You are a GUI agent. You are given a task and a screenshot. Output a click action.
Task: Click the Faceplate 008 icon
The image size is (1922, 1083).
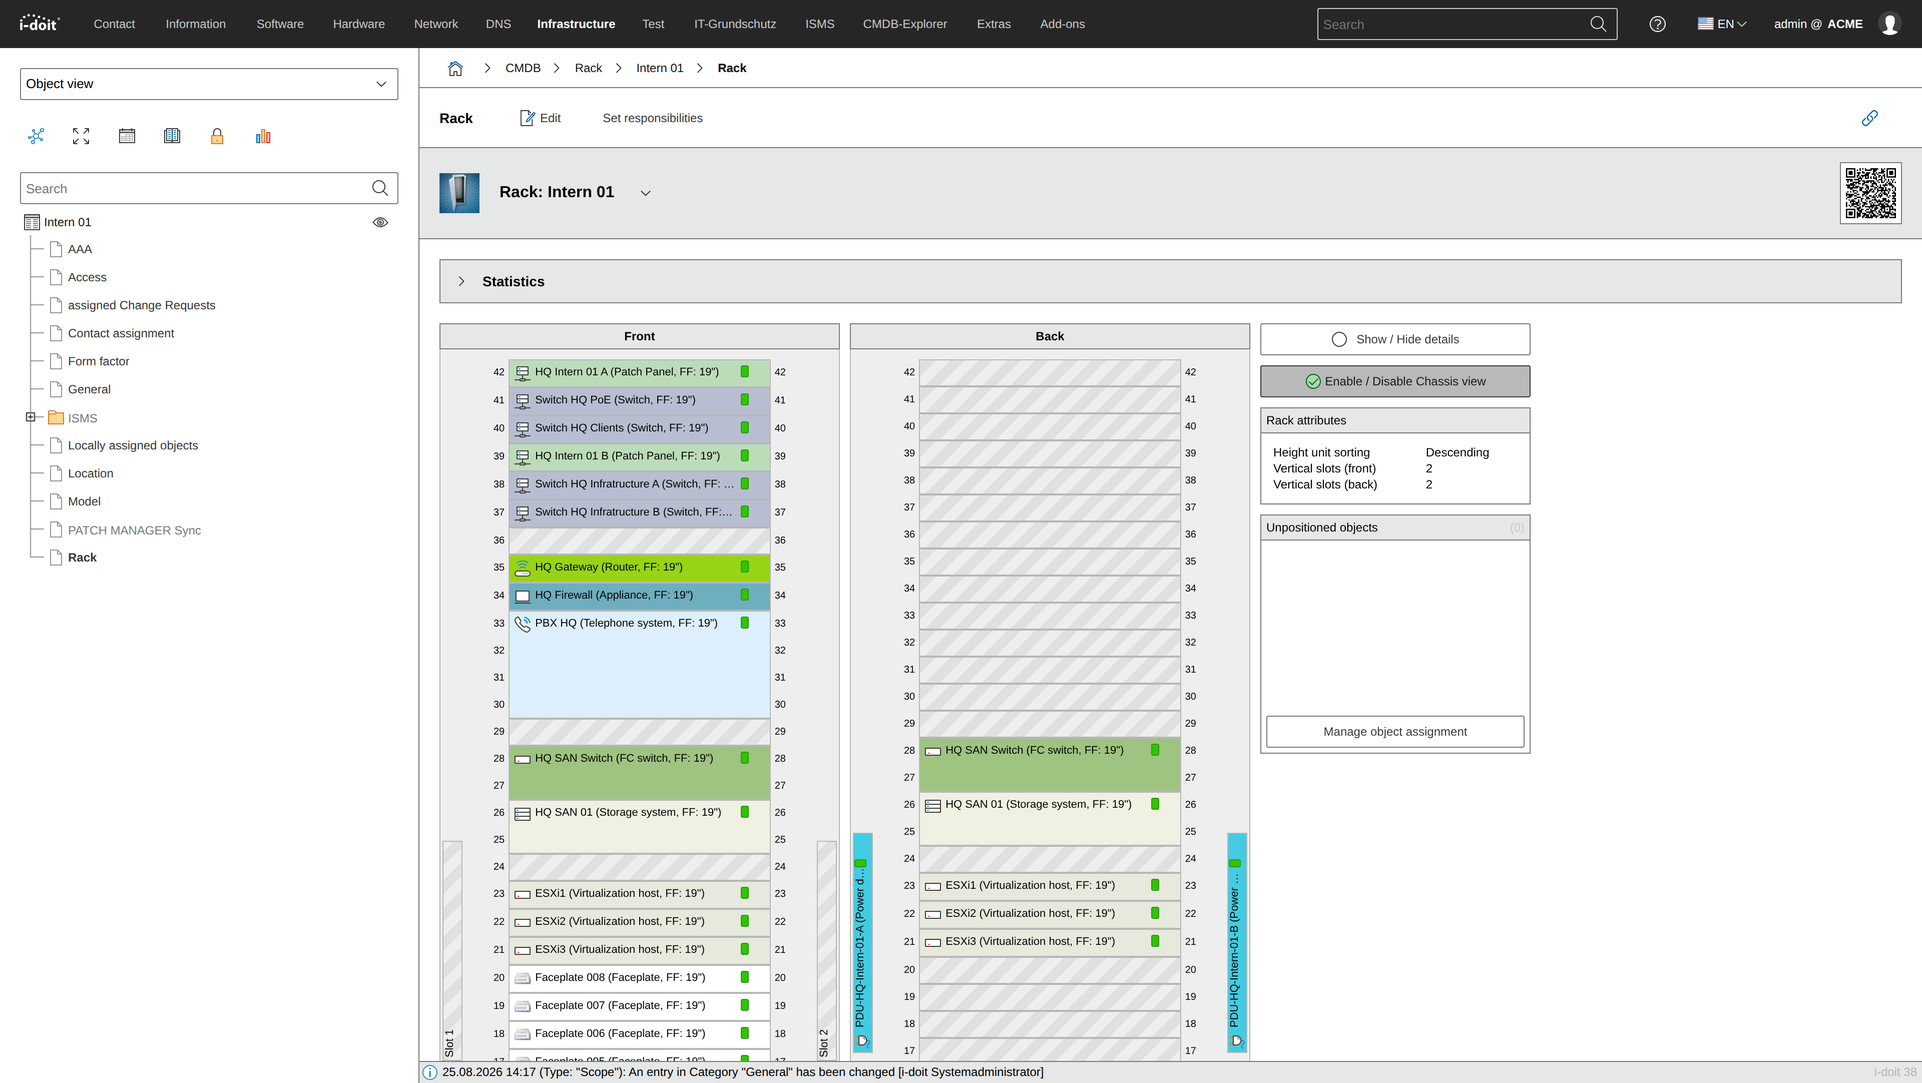(x=522, y=978)
